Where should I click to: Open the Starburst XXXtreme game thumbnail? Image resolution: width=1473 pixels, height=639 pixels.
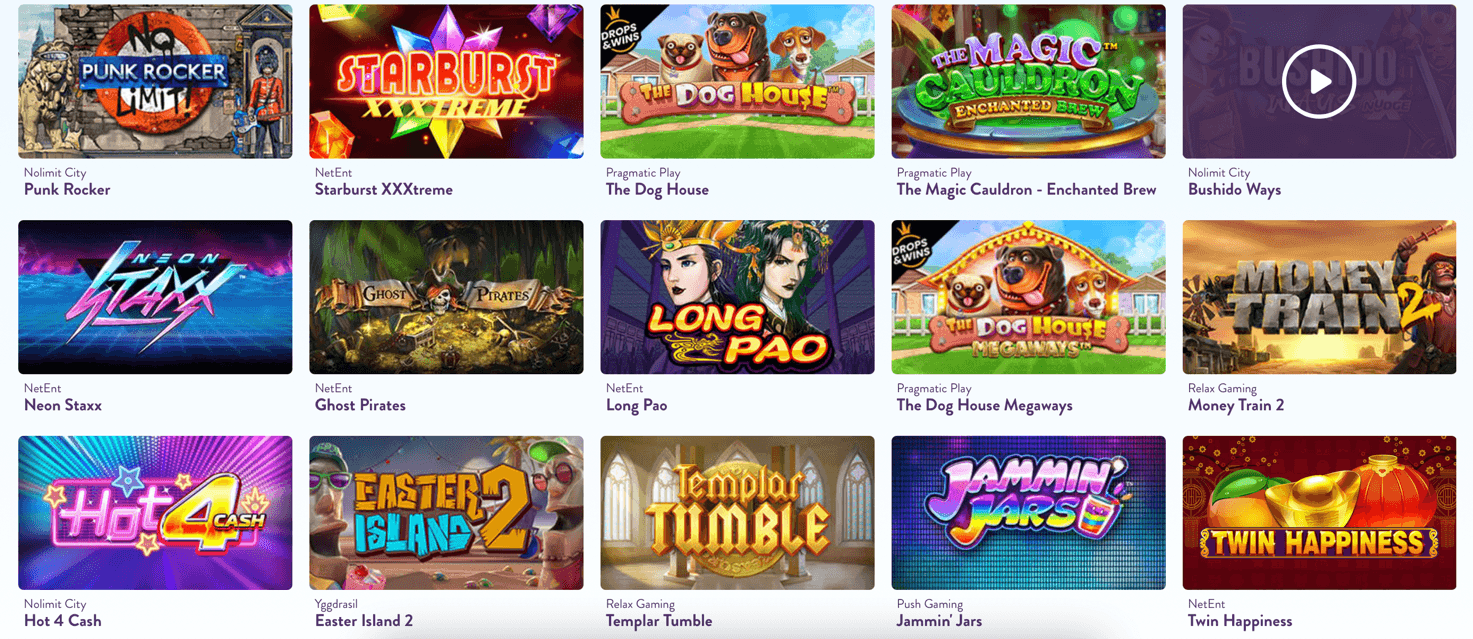[x=446, y=82]
